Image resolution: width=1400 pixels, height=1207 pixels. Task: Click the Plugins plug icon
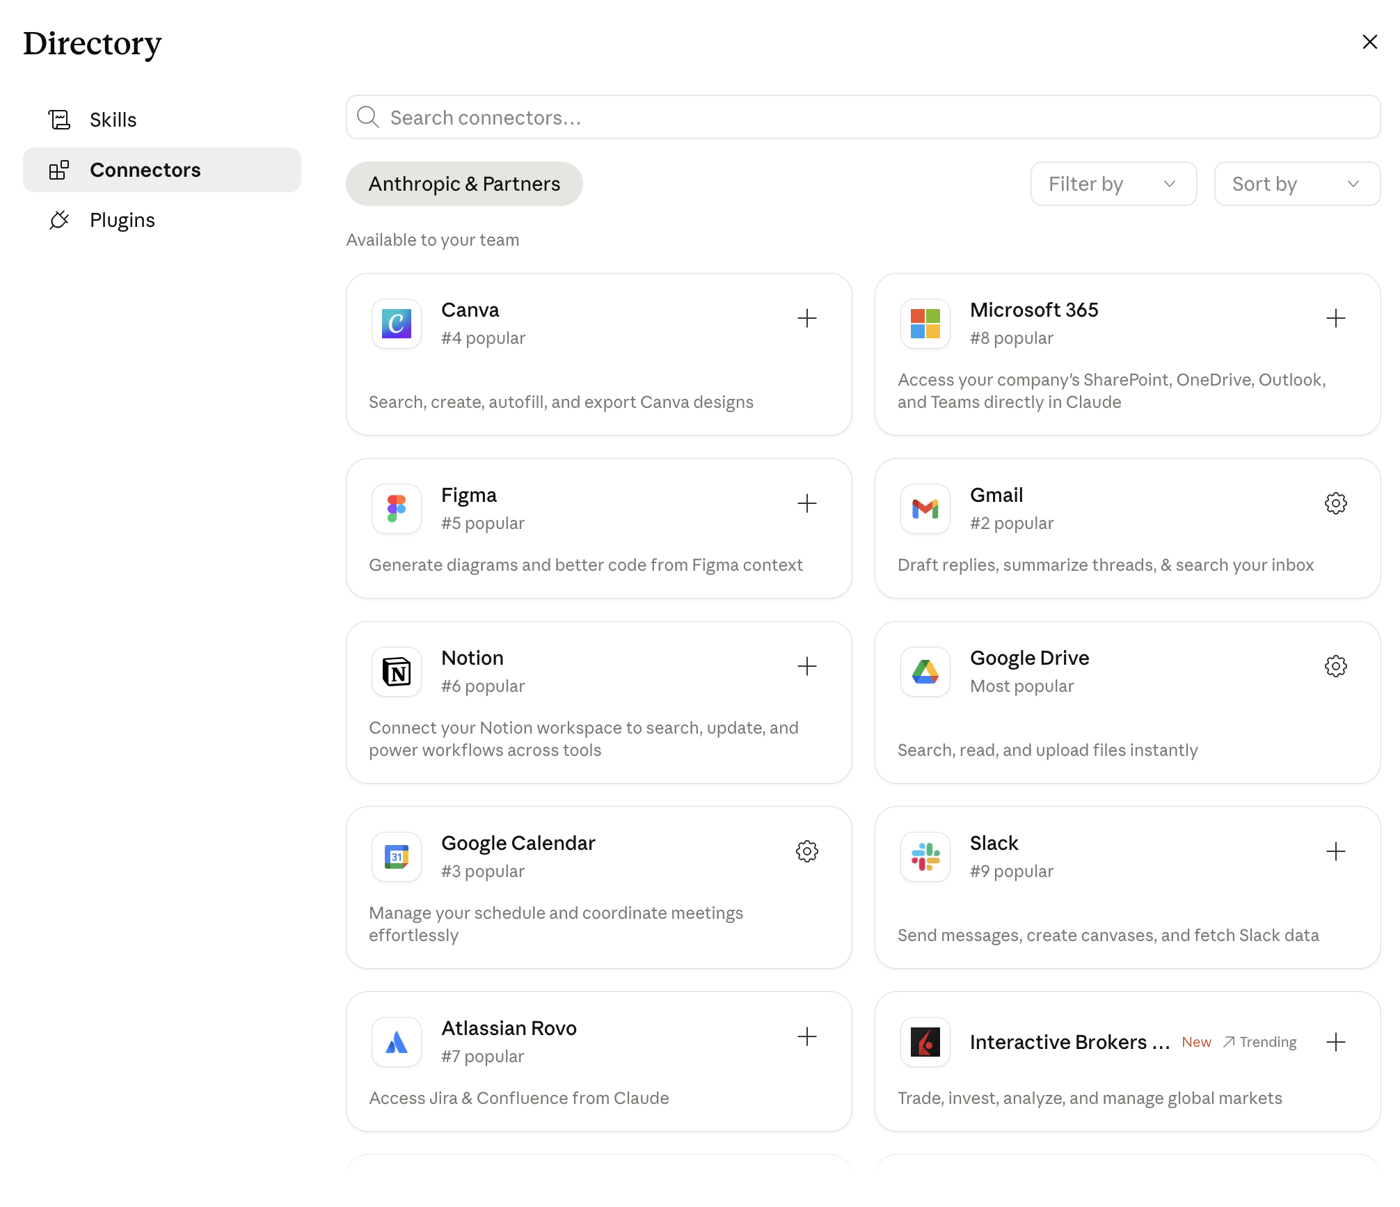59,220
